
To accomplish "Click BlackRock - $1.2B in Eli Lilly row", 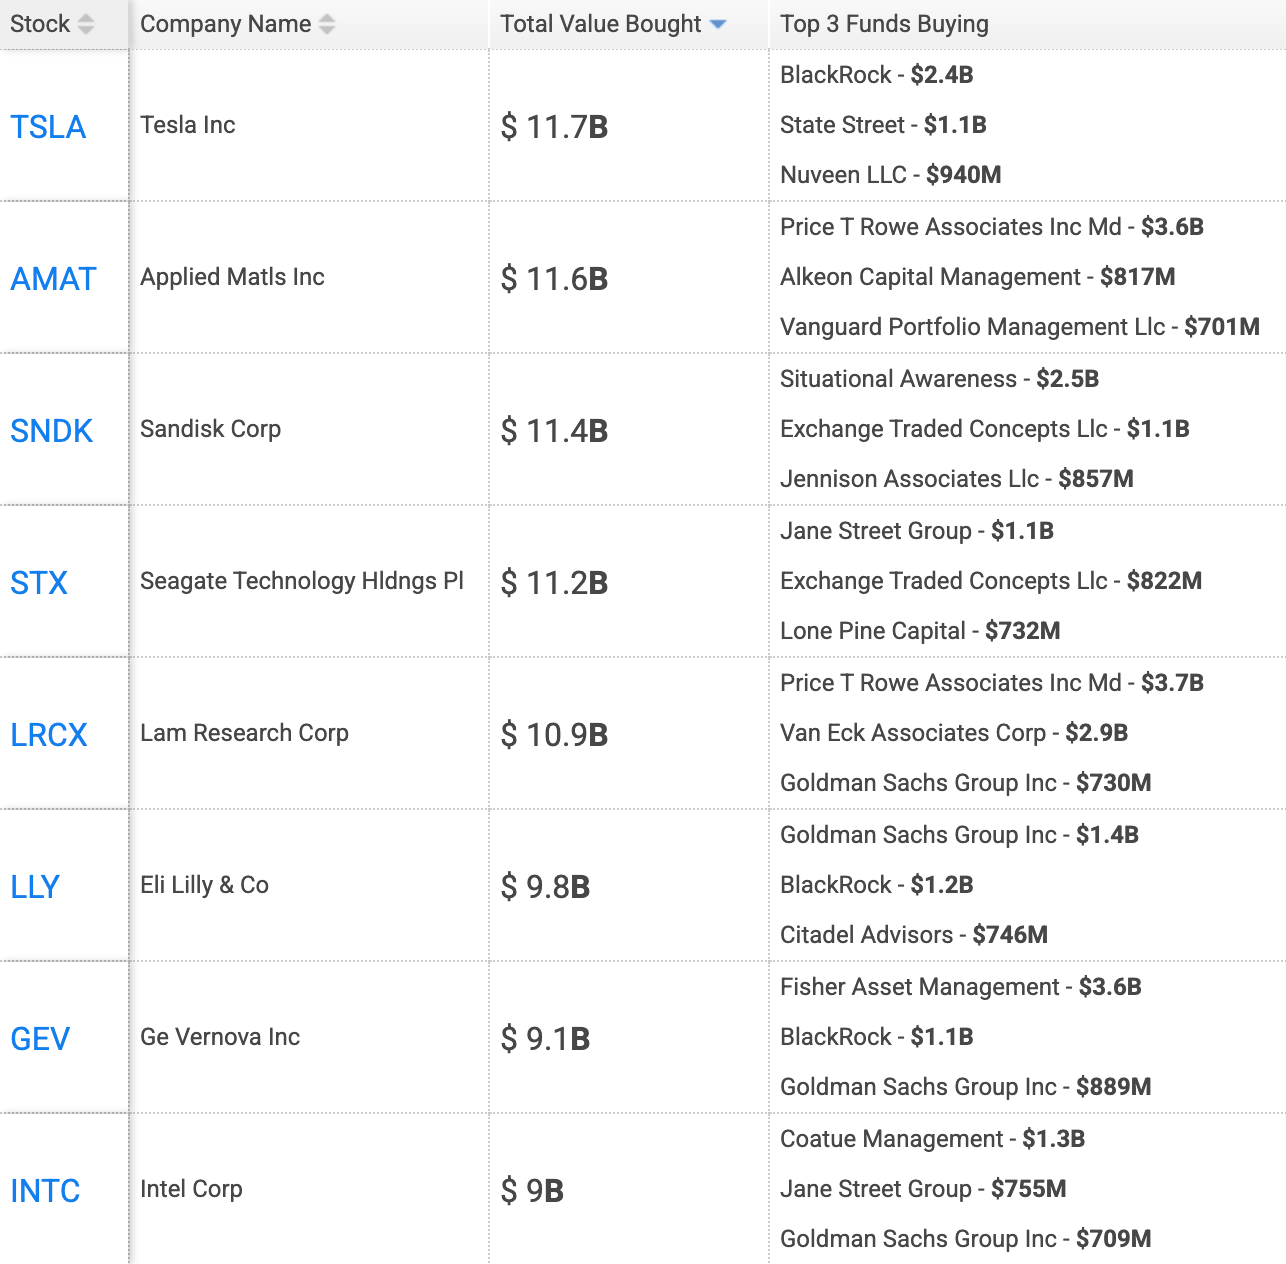I will point(877,885).
